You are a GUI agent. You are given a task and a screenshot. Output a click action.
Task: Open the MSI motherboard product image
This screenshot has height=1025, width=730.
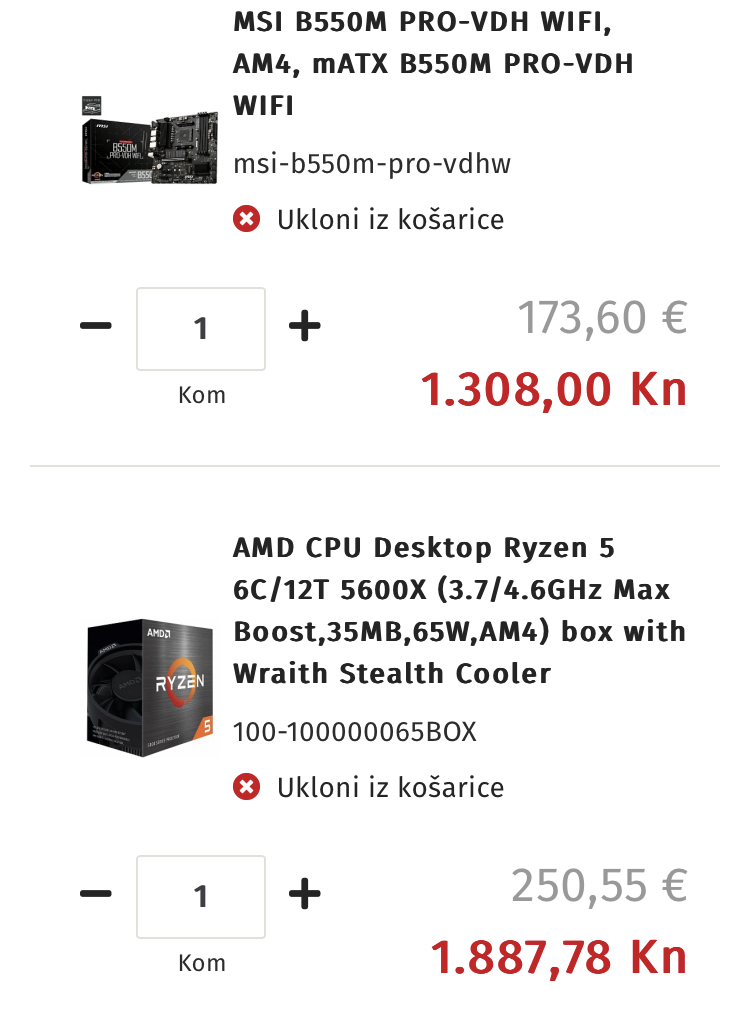point(149,140)
